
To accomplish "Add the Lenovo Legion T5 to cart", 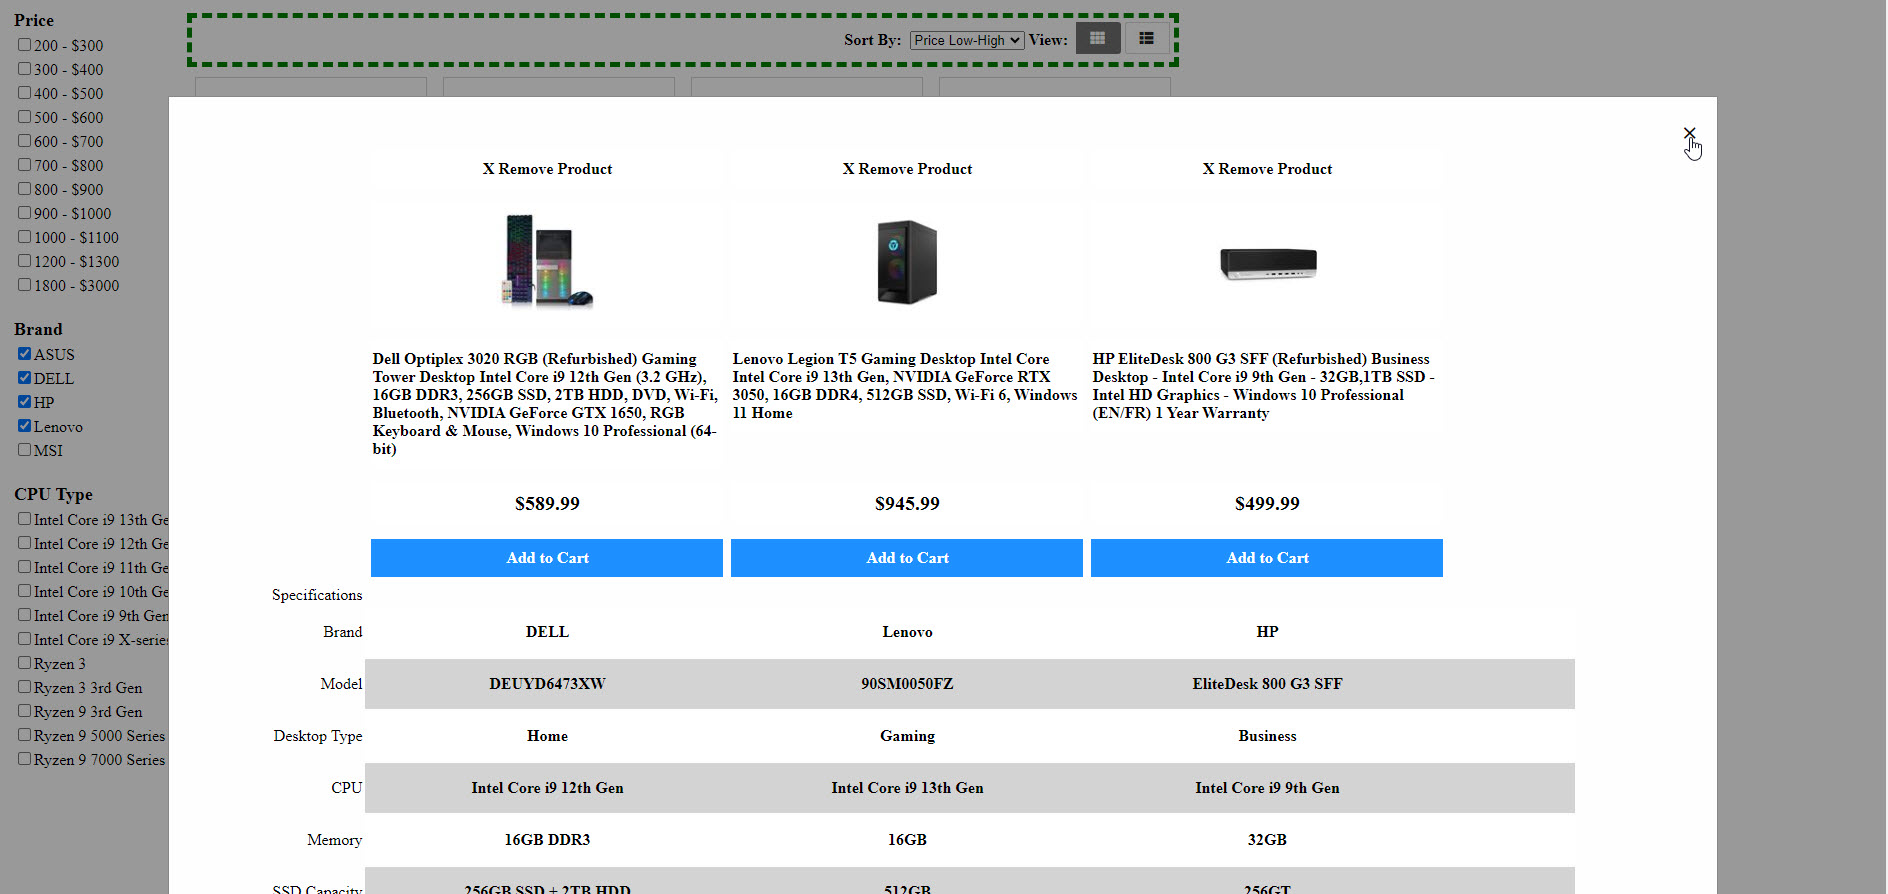I will pyautogui.click(x=907, y=558).
